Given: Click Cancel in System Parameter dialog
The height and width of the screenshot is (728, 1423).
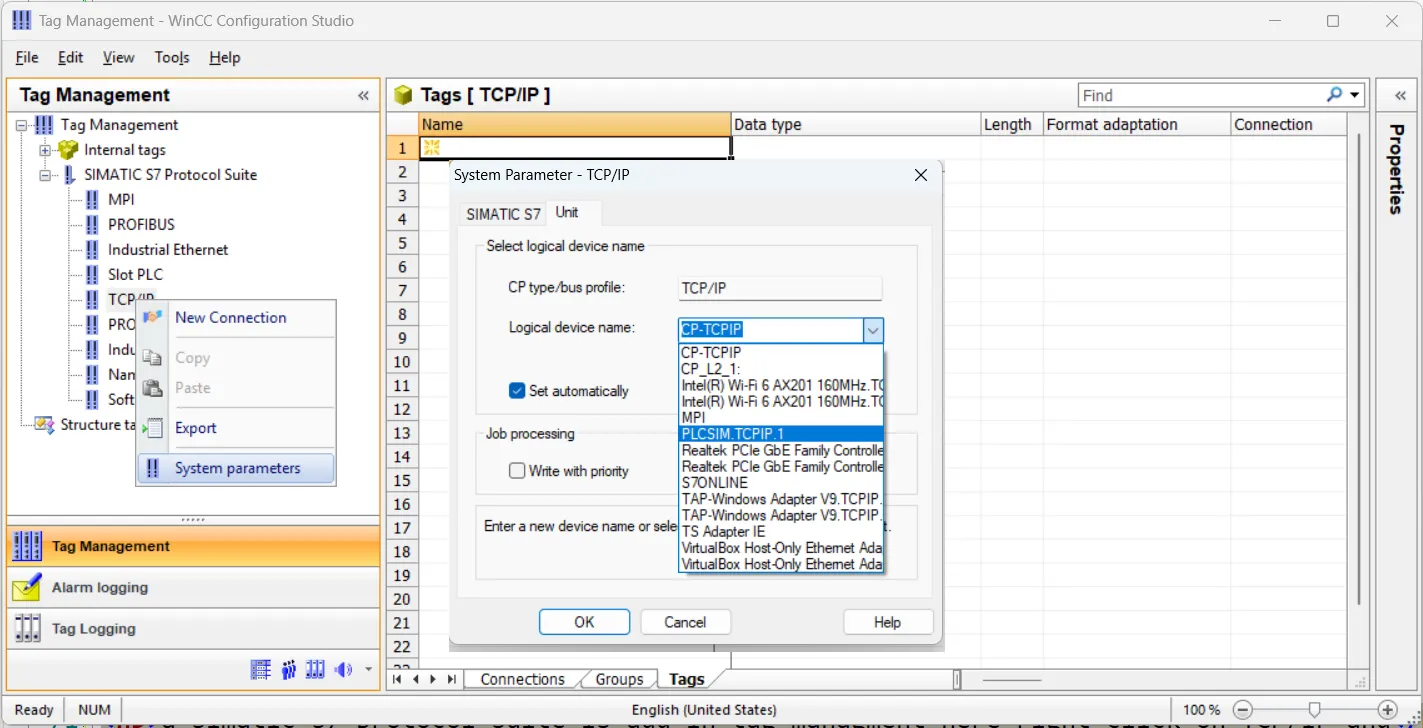Looking at the screenshot, I should click(685, 622).
